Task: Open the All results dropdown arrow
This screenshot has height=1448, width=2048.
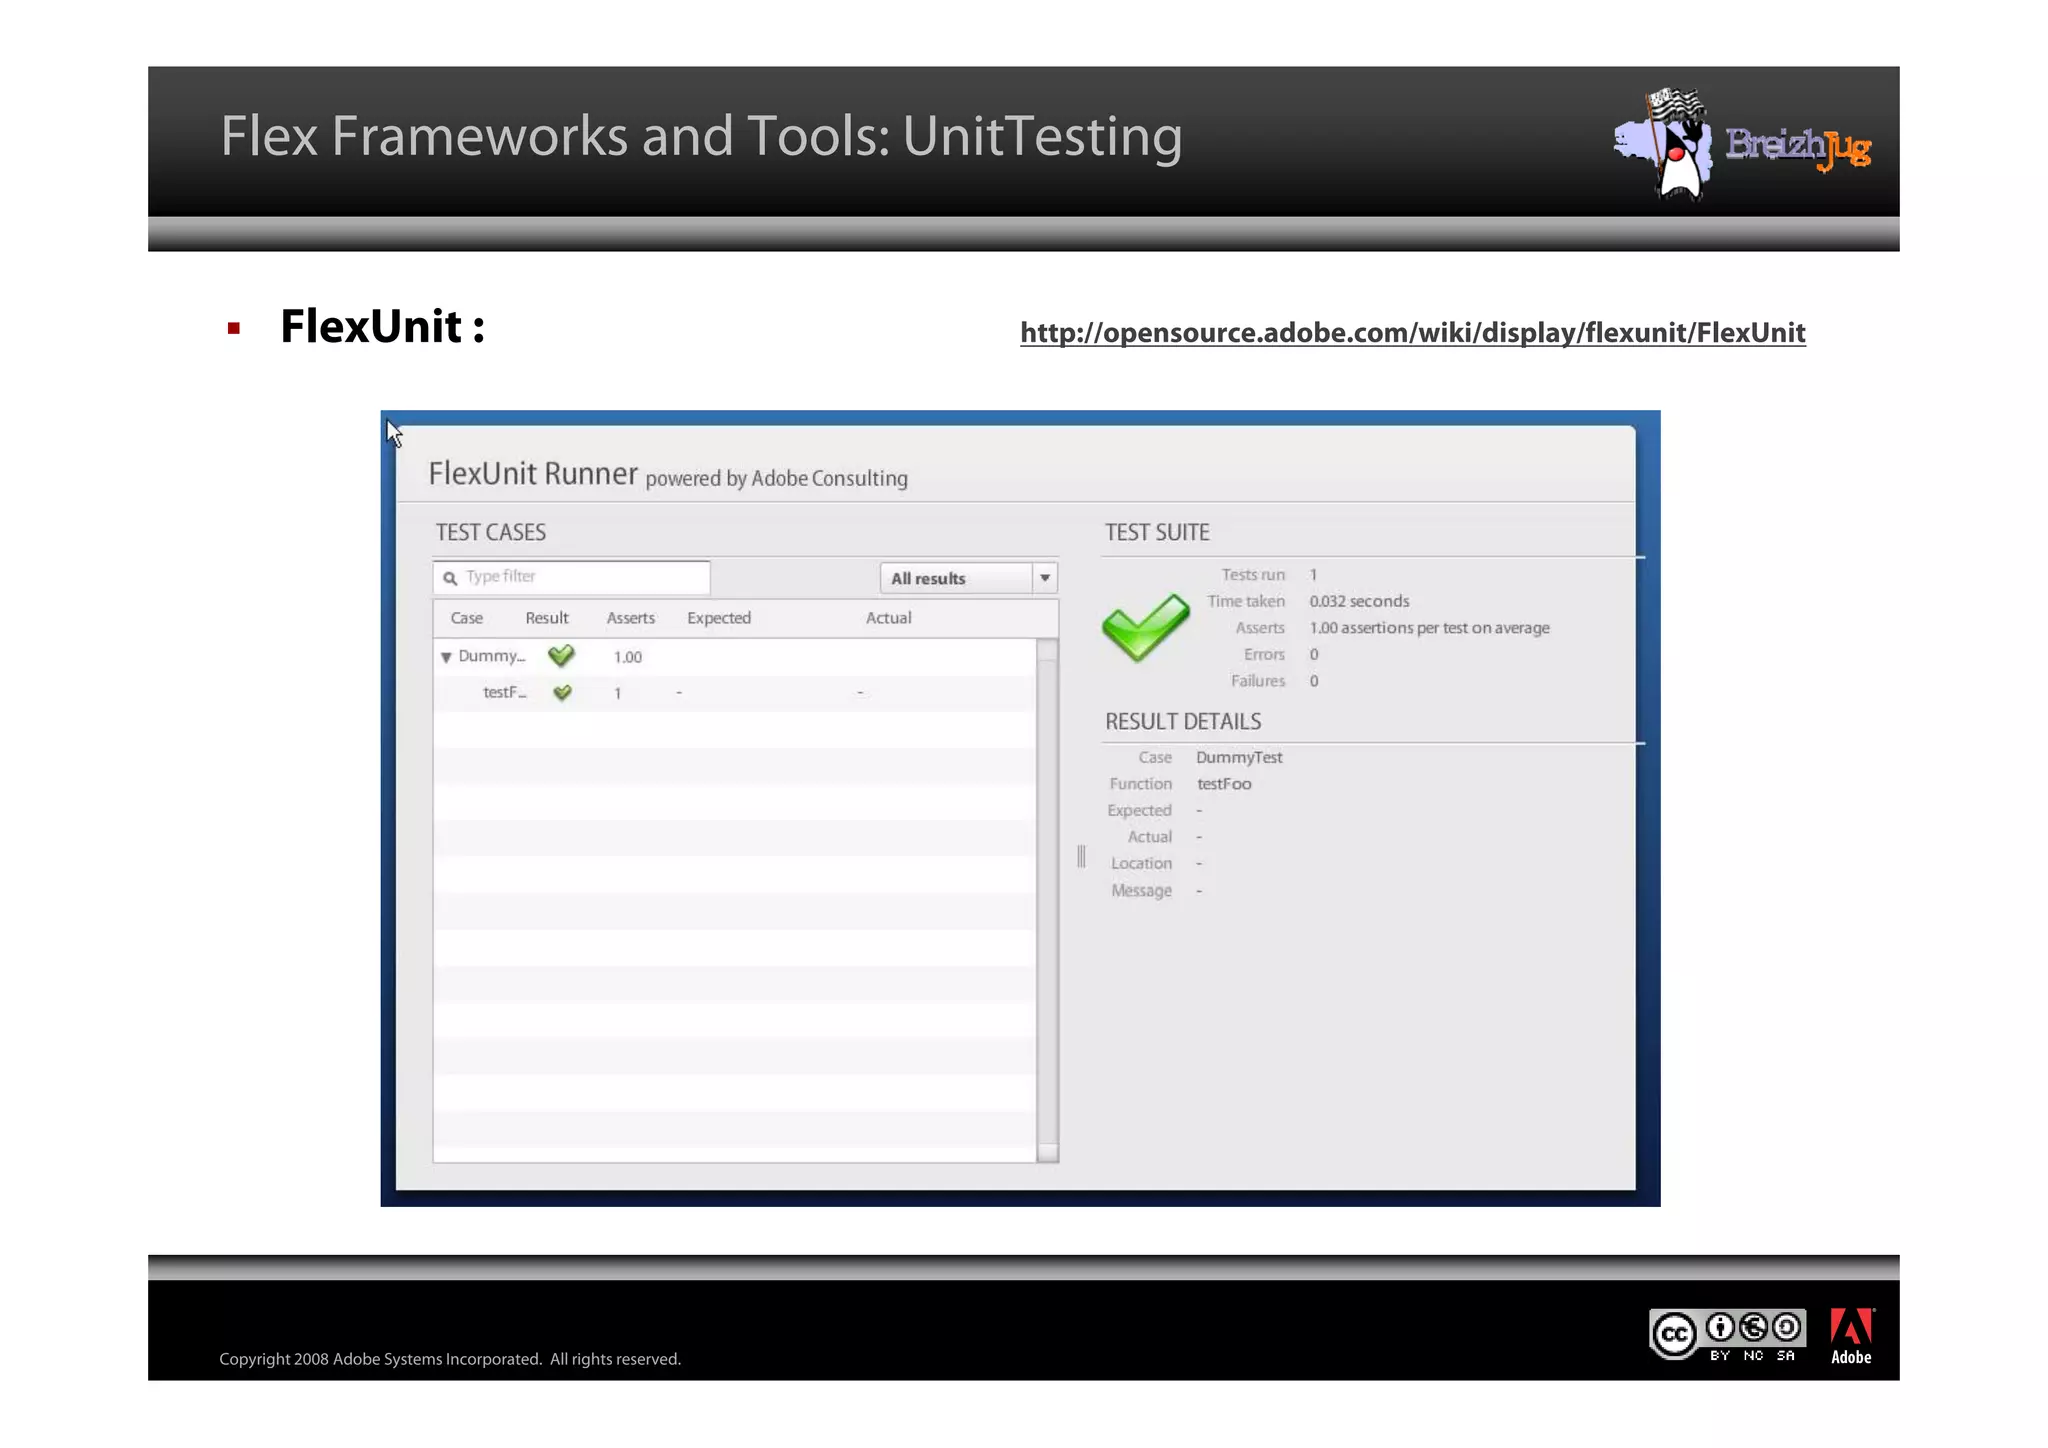Action: pyautogui.click(x=1044, y=578)
